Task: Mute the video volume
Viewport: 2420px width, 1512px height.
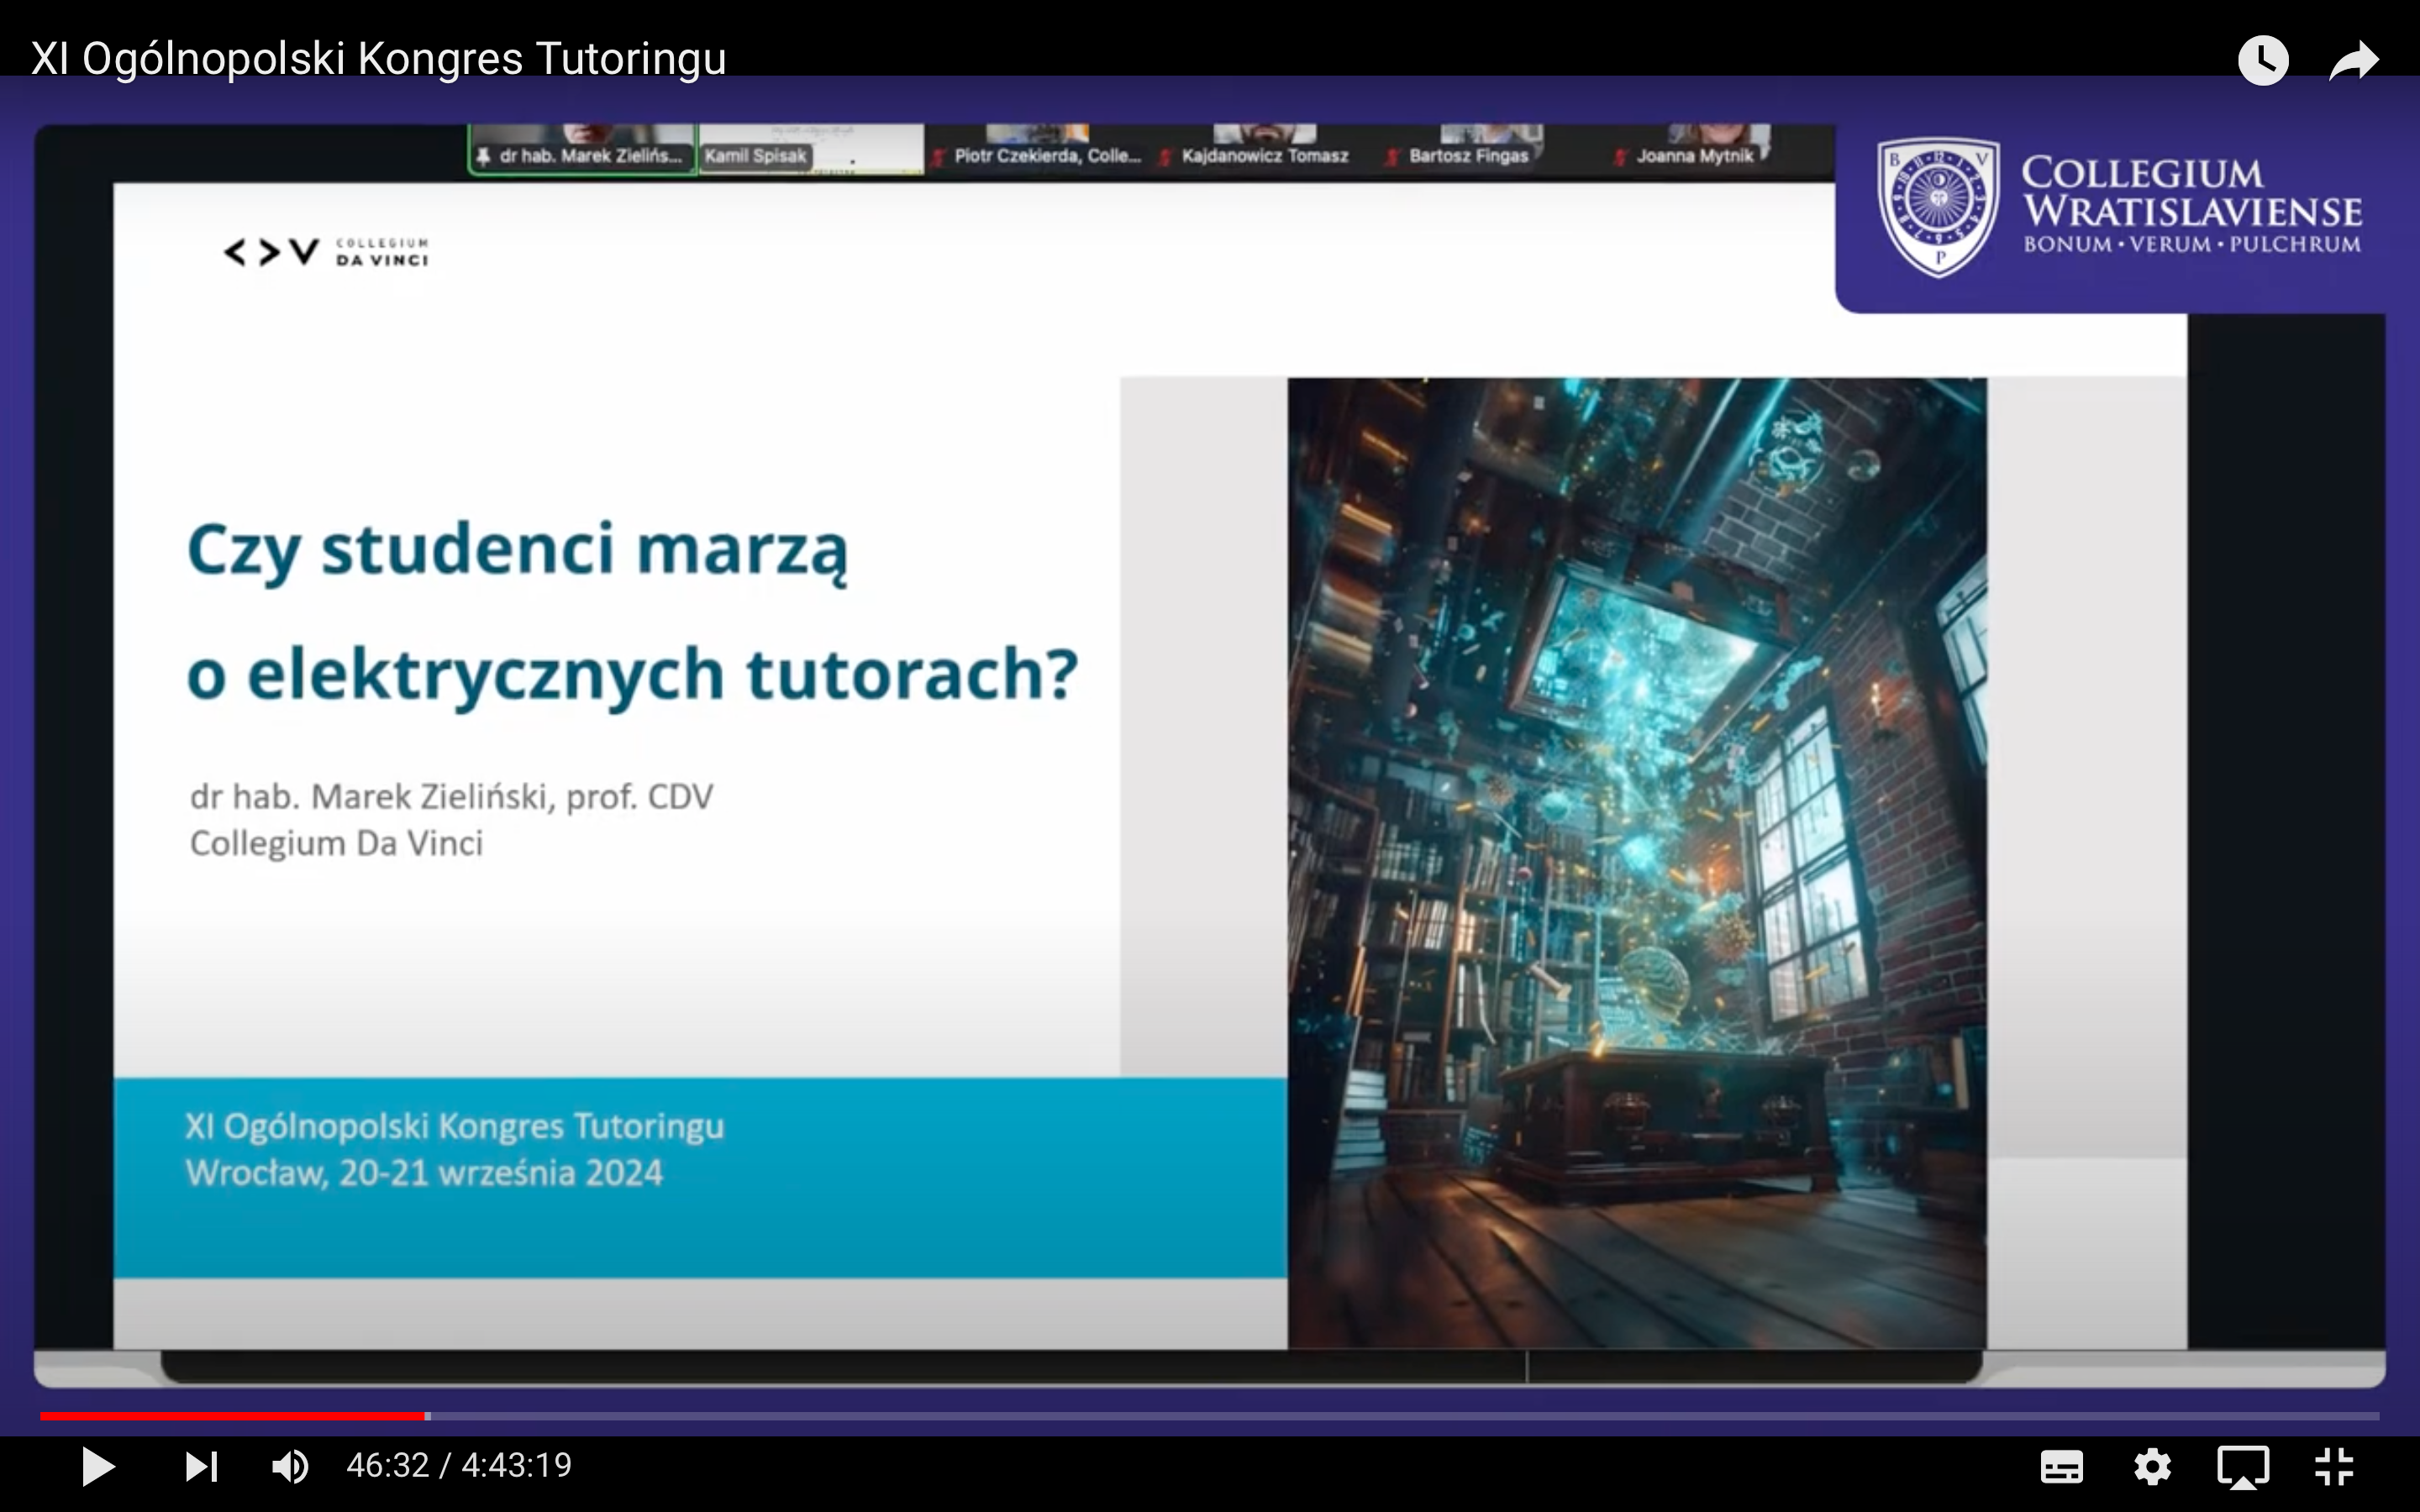Action: click(x=290, y=1466)
